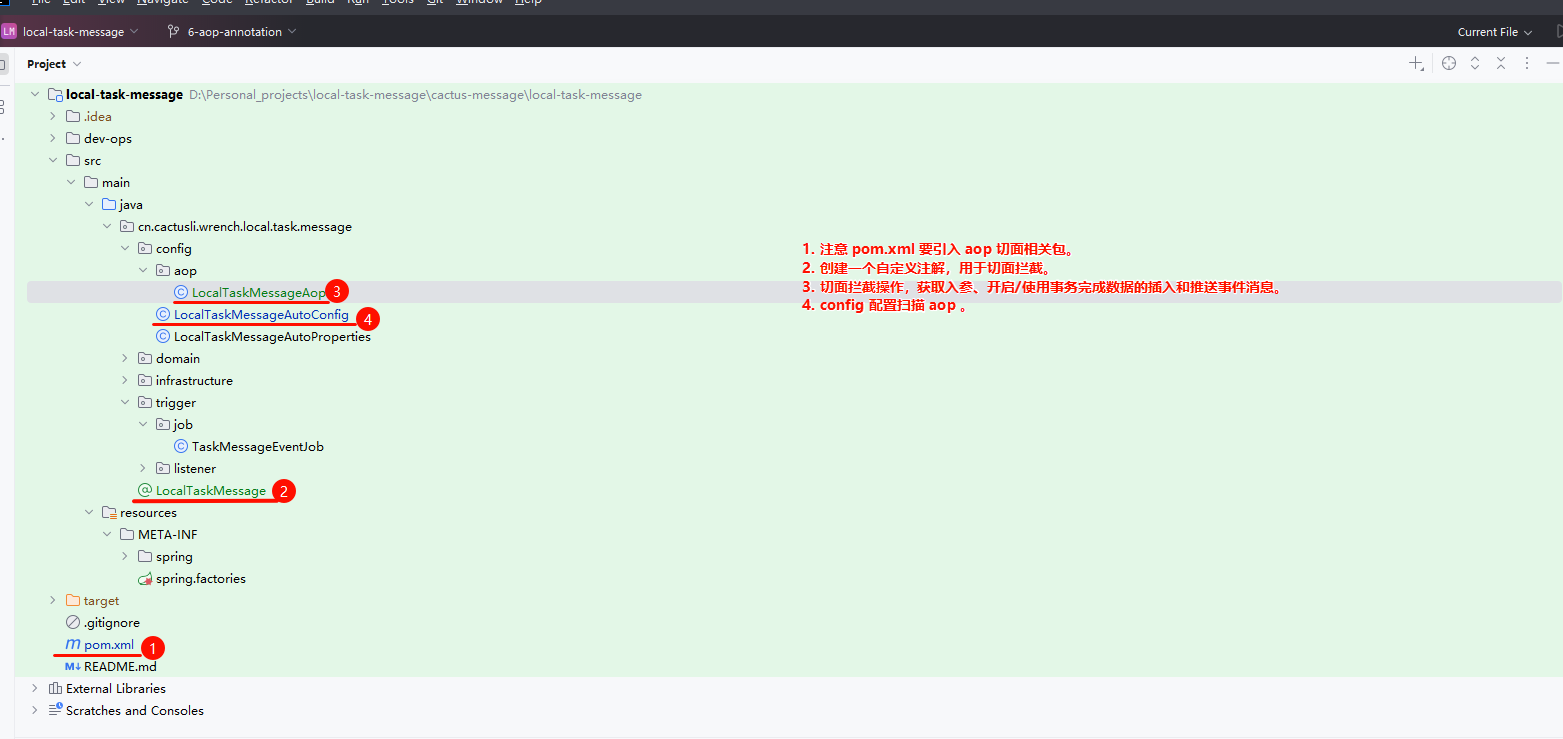
Task: Click the Git branch icon beside 6-aop-annotation
Action: [x=174, y=32]
